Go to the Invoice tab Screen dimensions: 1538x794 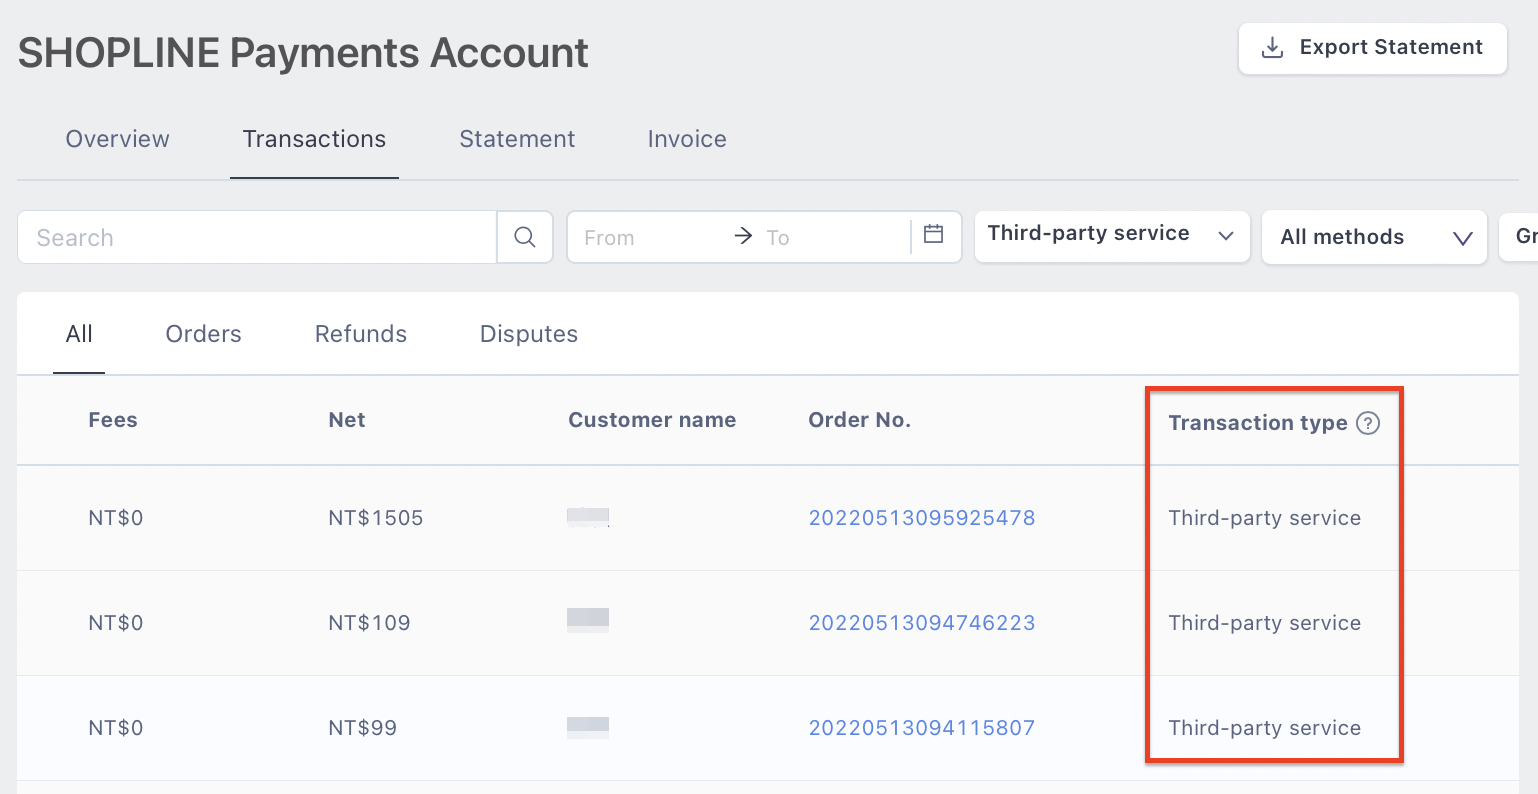click(687, 139)
